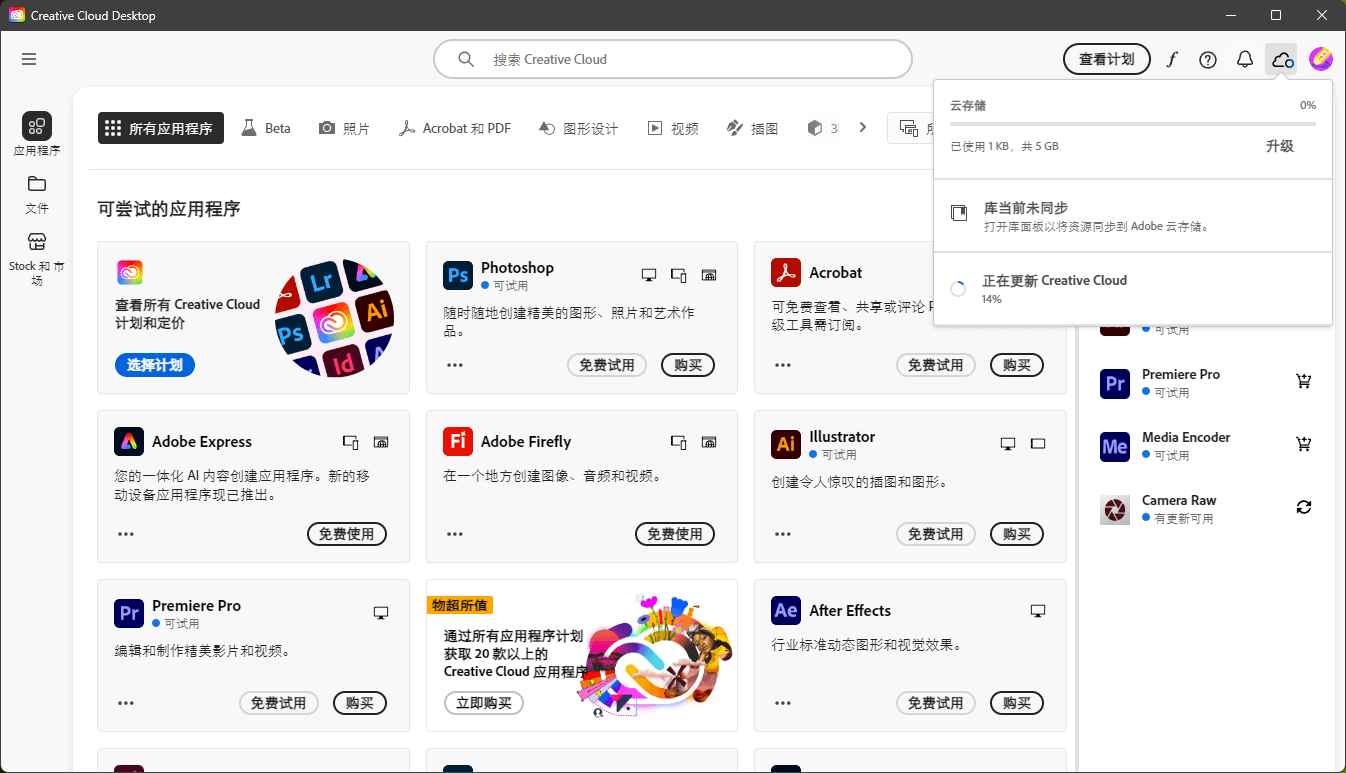Screen dimensions: 1346x773
Task: Go to Apps in the sidebar
Action: [37, 134]
